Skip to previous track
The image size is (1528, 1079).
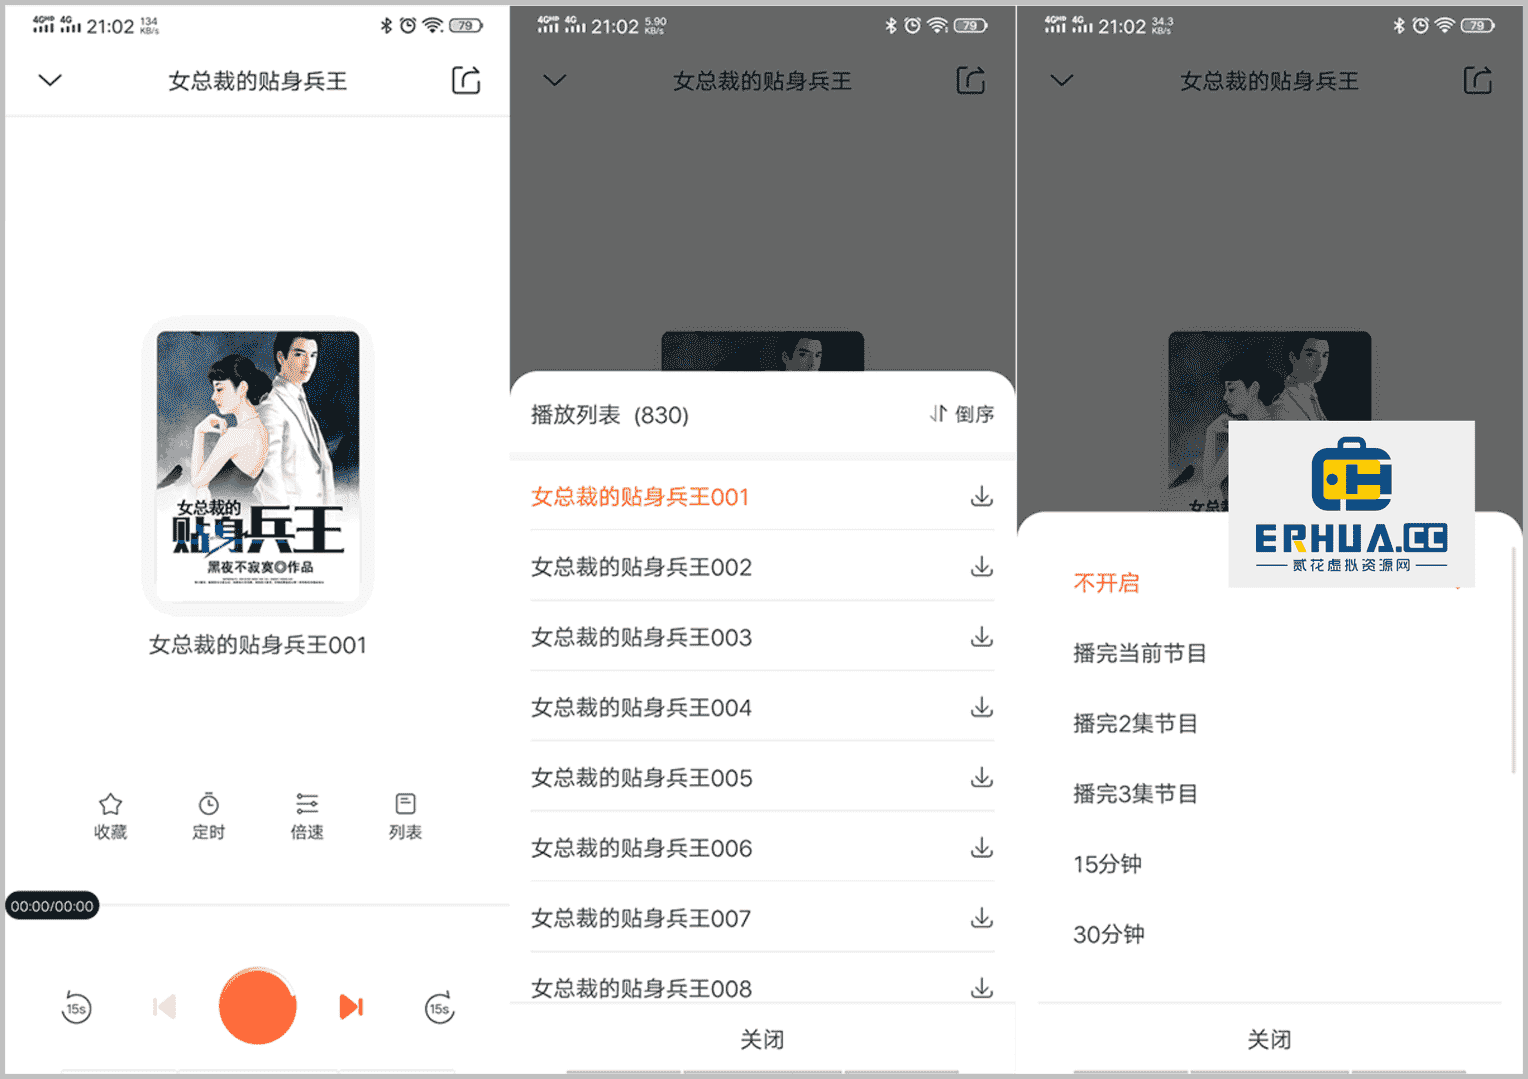point(164,1006)
